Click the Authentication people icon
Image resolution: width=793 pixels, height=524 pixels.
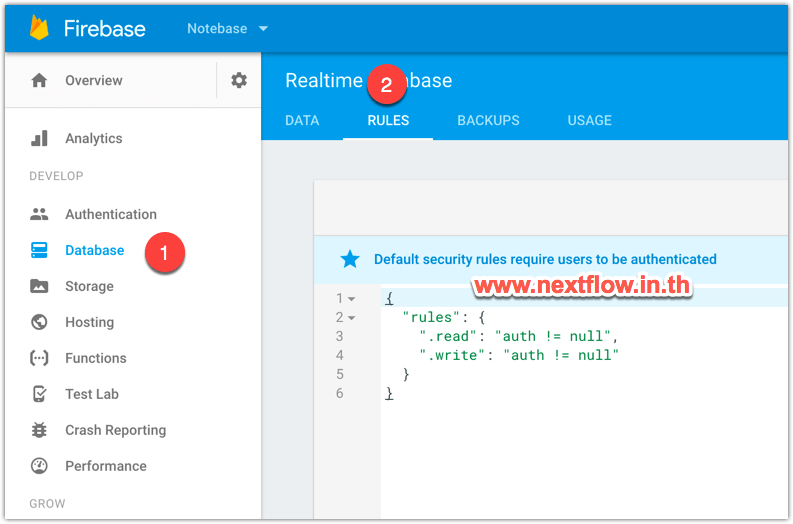[39, 214]
